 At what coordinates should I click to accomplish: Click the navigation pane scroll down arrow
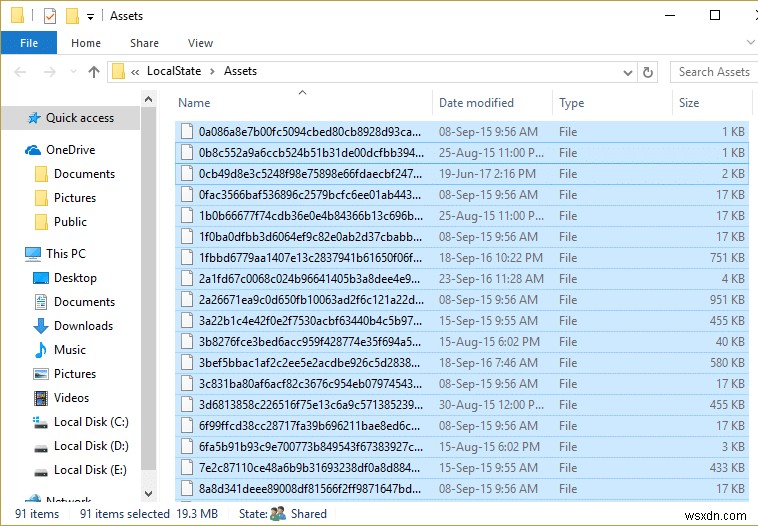148,494
